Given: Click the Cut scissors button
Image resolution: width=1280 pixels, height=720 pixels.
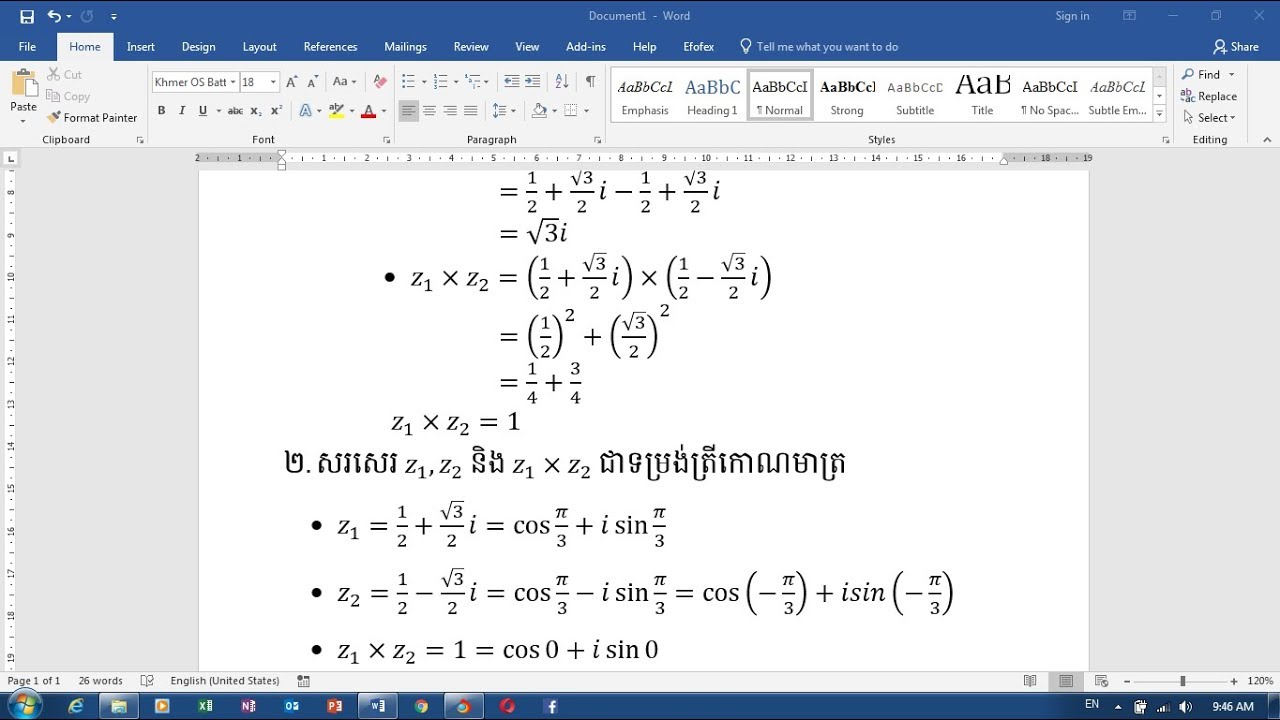Looking at the screenshot, I should click(65, 75).
